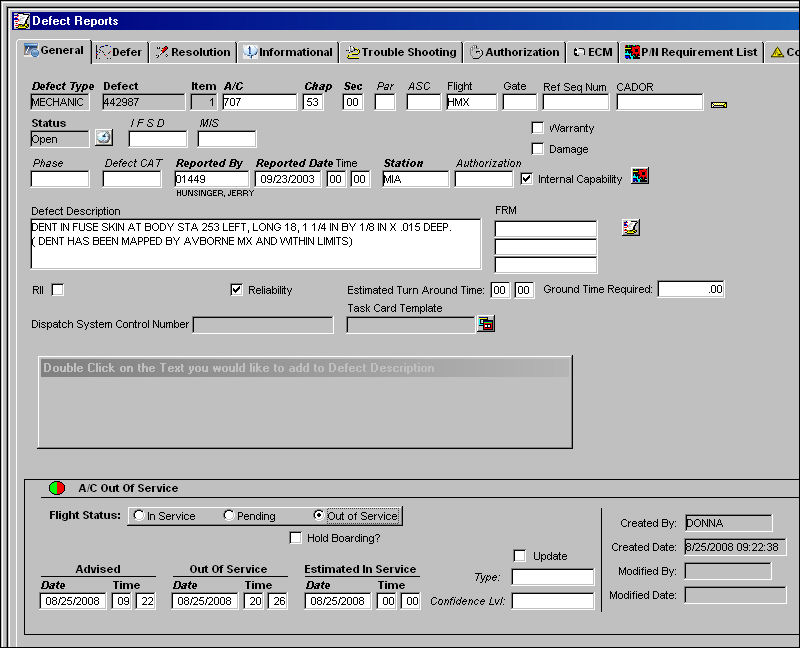Tick the Damage checkbox

tap(538, 148)
